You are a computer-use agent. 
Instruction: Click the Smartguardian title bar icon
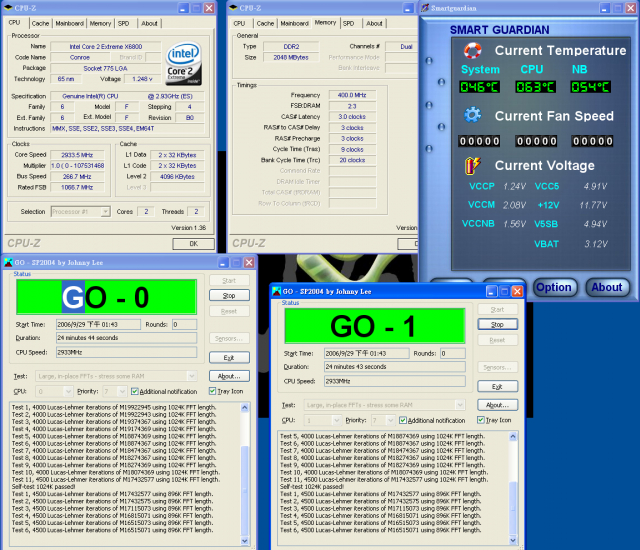pyautogui.click(x=425, y=8)
